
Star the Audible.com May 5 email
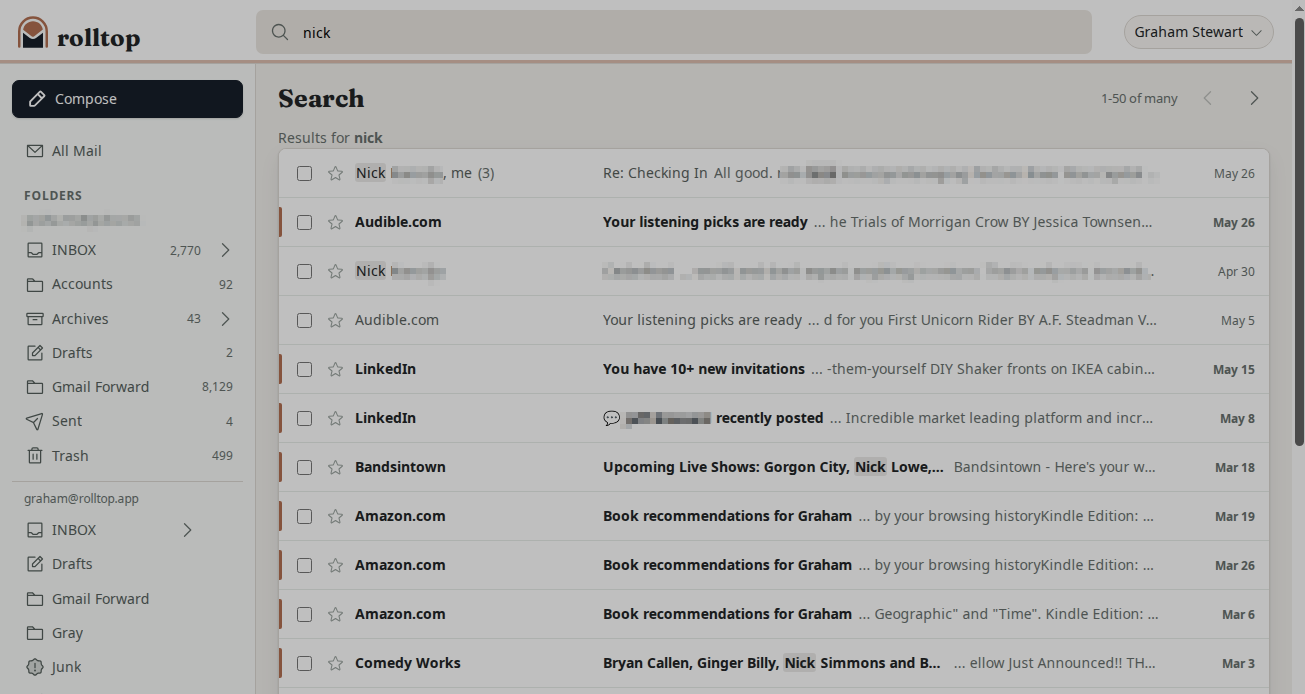pyautogui.click(x=335, y=320)
